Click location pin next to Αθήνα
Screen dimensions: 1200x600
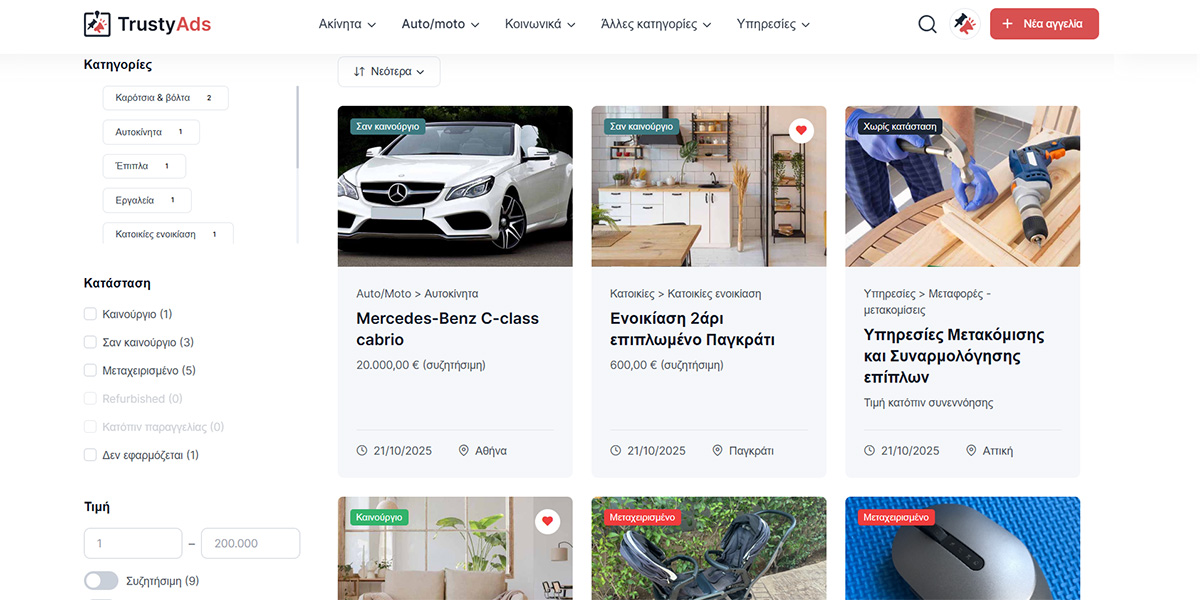point(464,451)
